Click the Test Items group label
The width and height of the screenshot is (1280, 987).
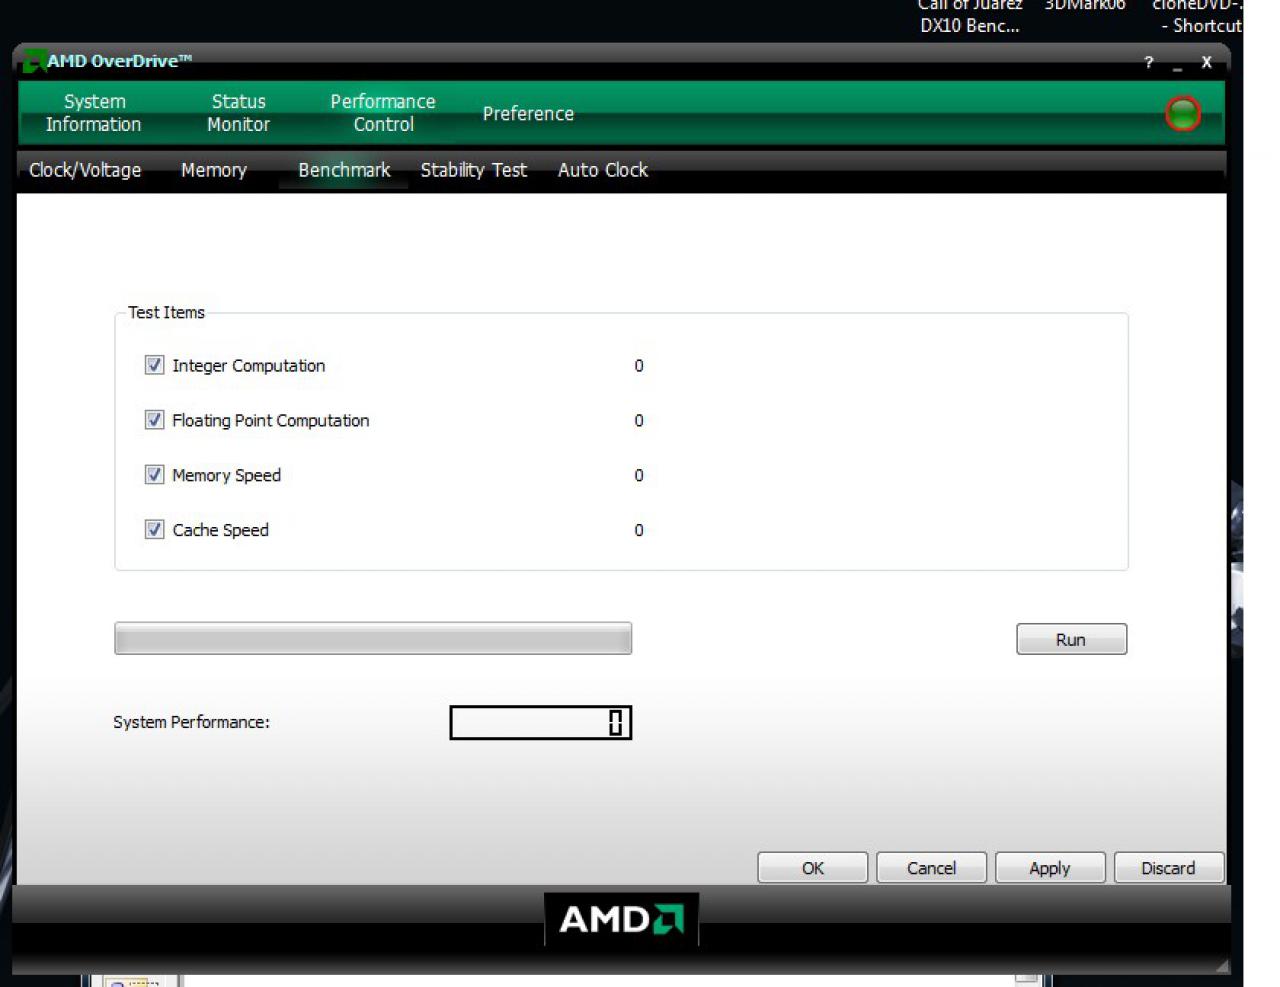coord(166,312)
